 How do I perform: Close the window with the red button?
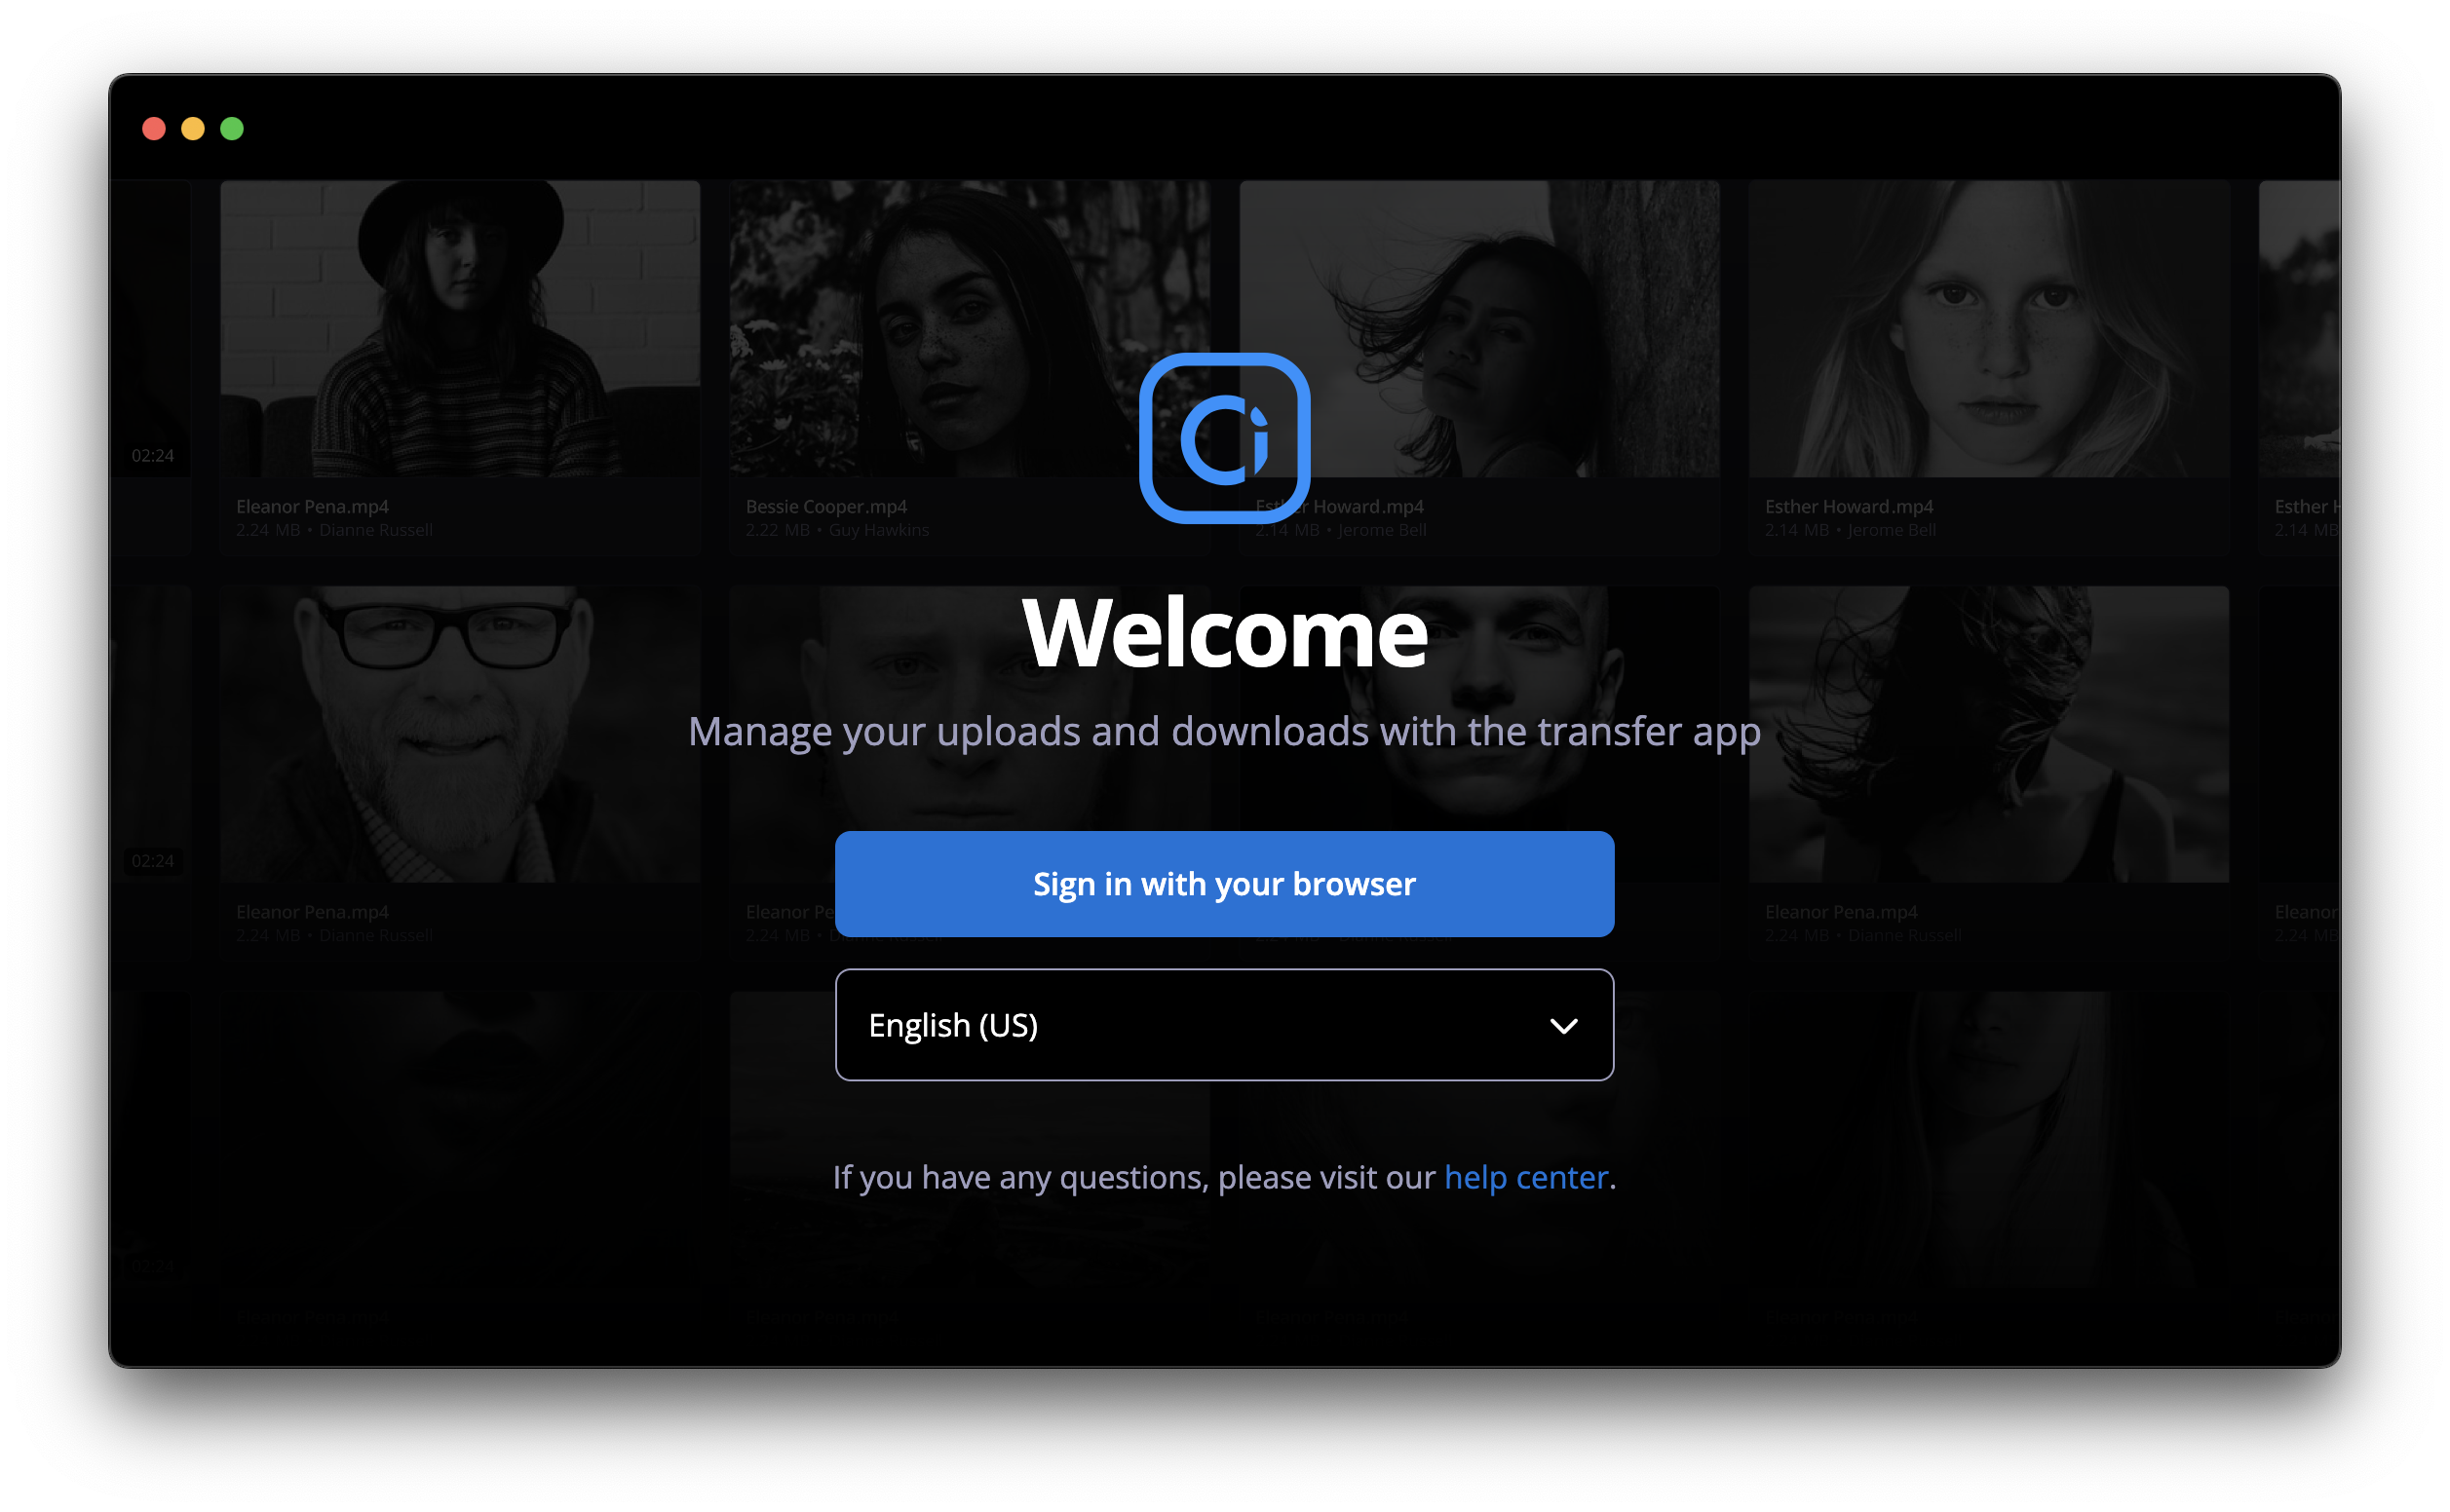(154, 129)
